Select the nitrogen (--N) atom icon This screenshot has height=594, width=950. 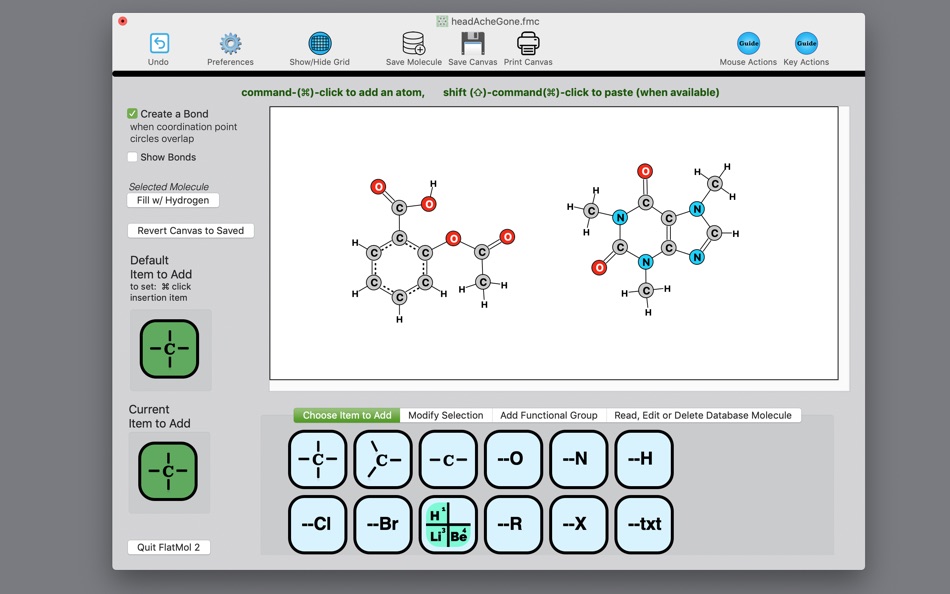(578, 459)
